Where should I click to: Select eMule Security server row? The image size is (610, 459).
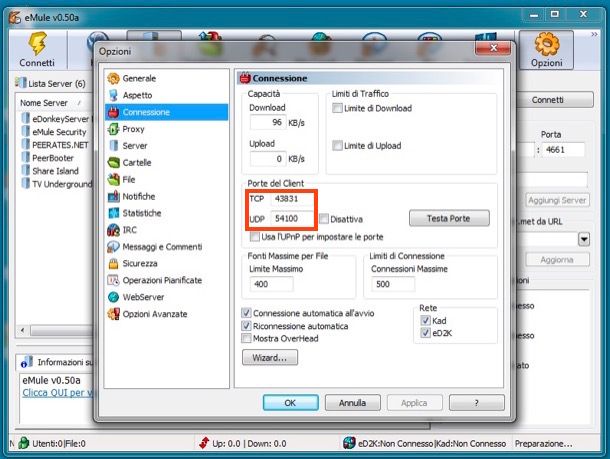[56, 132]
